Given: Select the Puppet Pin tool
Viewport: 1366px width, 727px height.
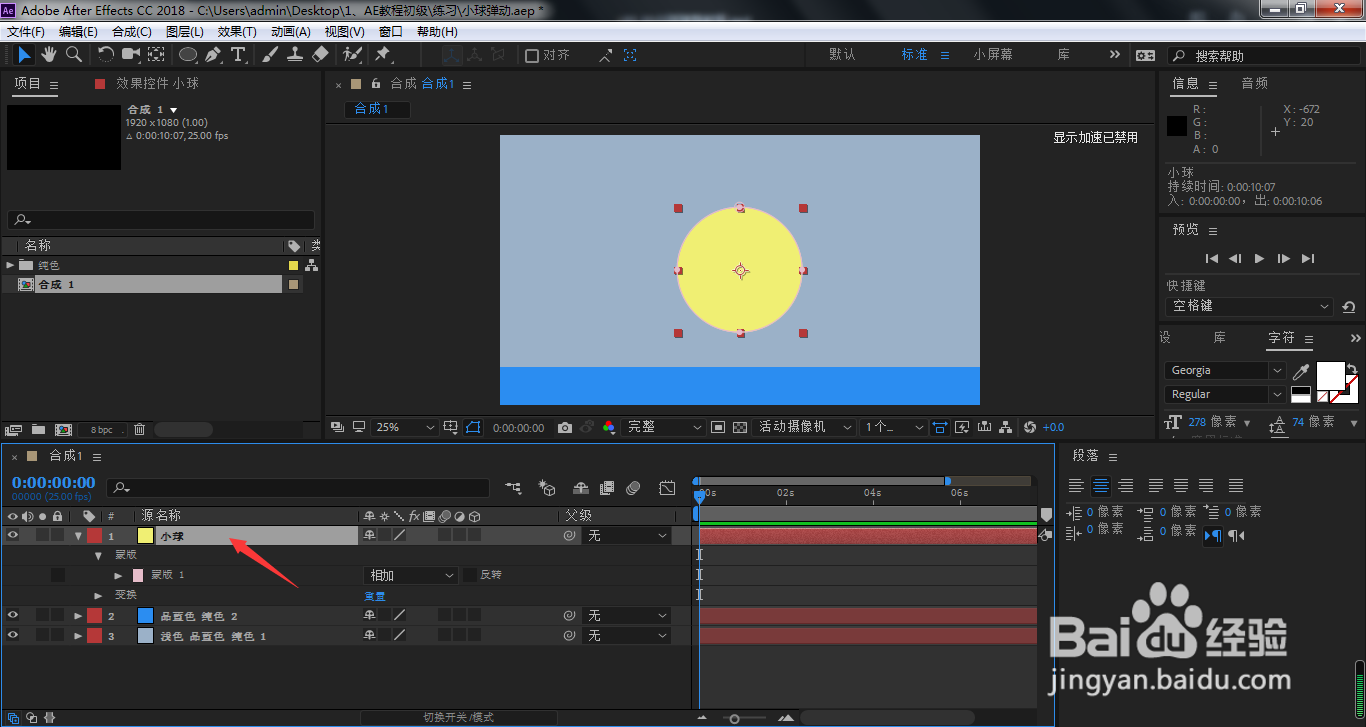Looking at the screenshot, I should tap(382, 54).
